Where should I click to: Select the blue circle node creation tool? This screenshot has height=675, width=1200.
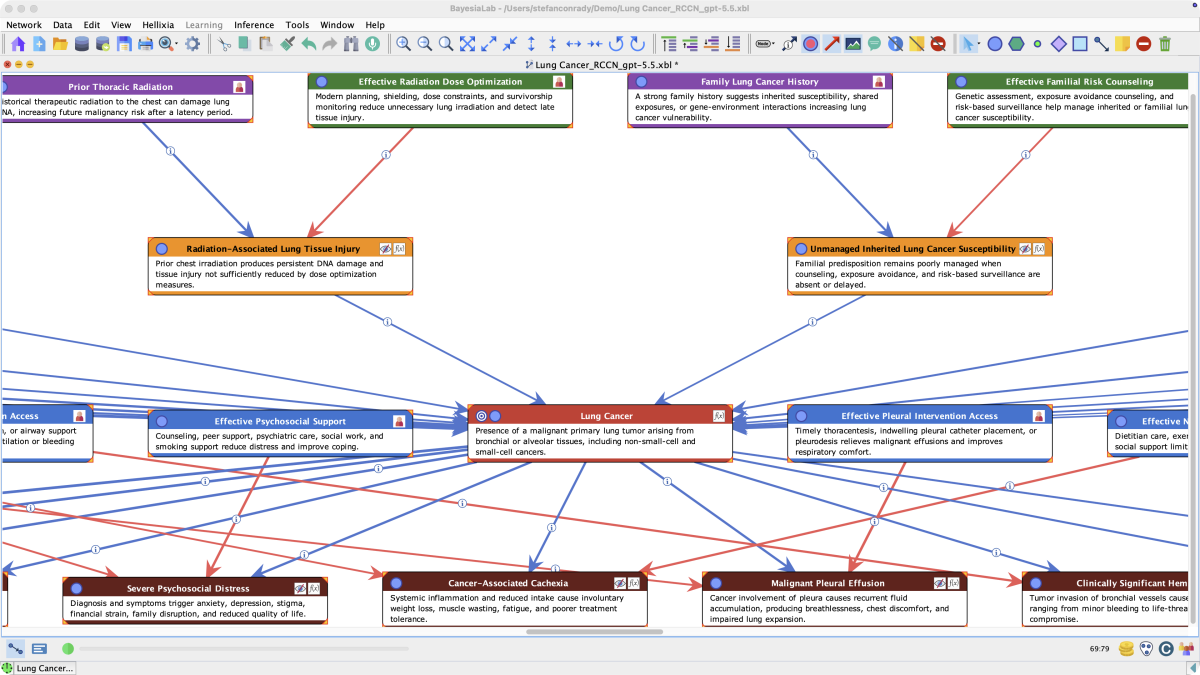click(x=995, y=44)
